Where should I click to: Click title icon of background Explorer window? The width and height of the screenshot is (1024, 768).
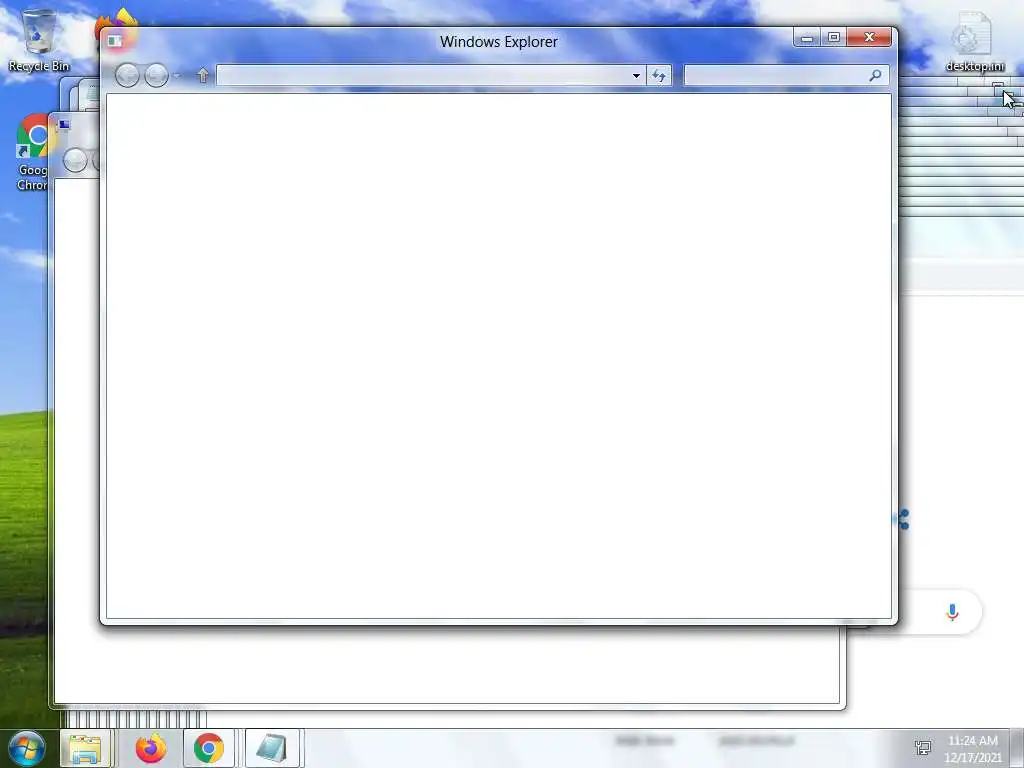click(x=64, y=125)
